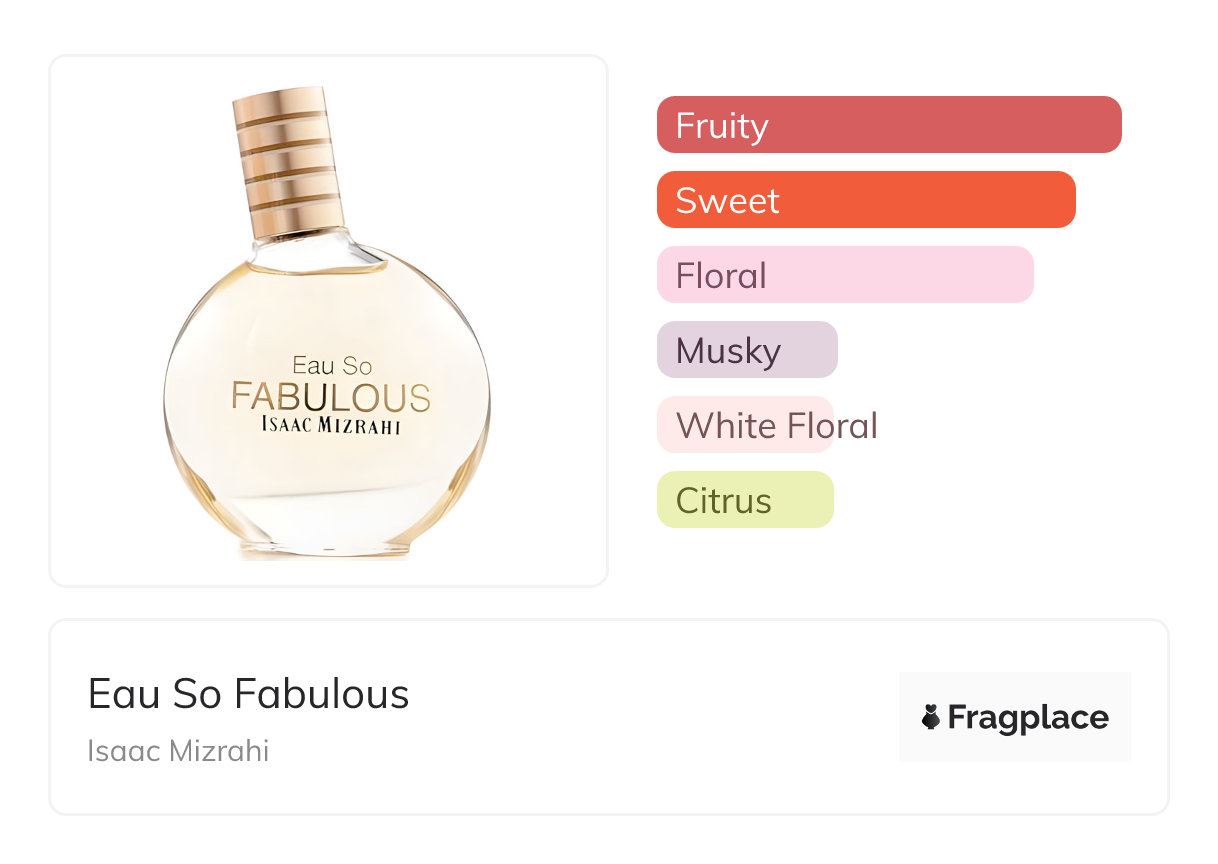
Task: Click the 'Eau So' text on bottle
Action: 332,366
